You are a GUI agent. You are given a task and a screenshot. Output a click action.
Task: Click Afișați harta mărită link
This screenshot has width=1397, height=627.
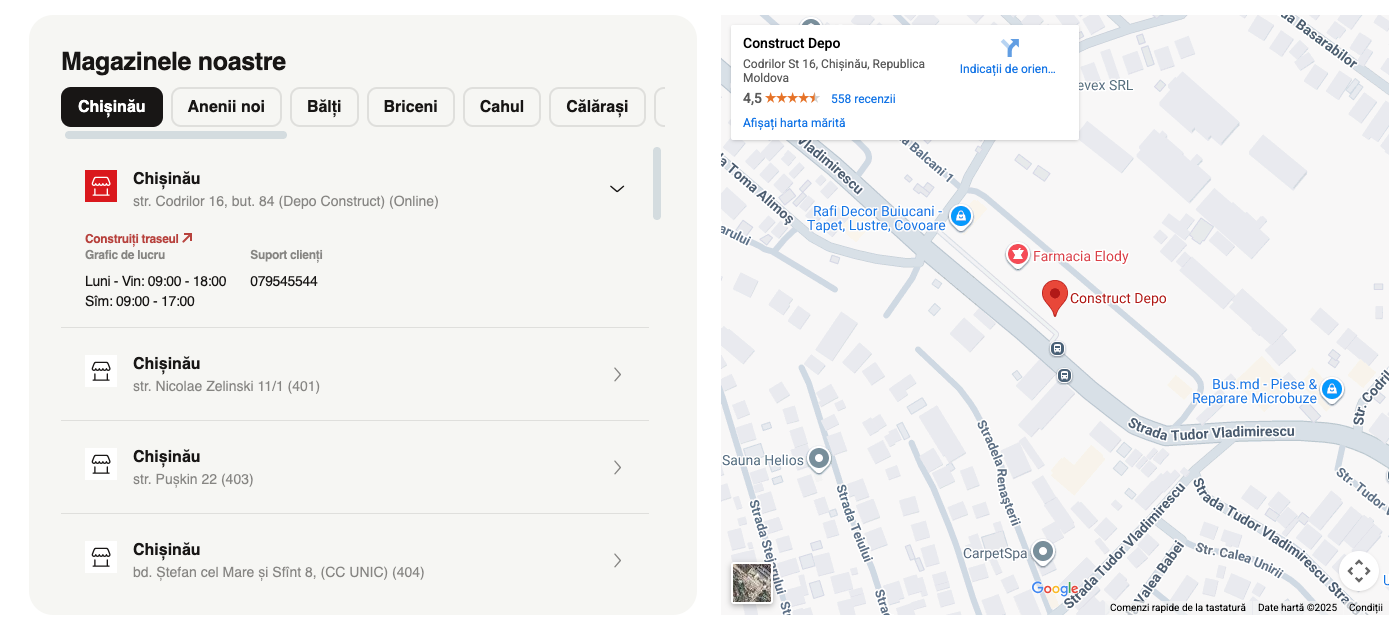click(x=794, y=123)
